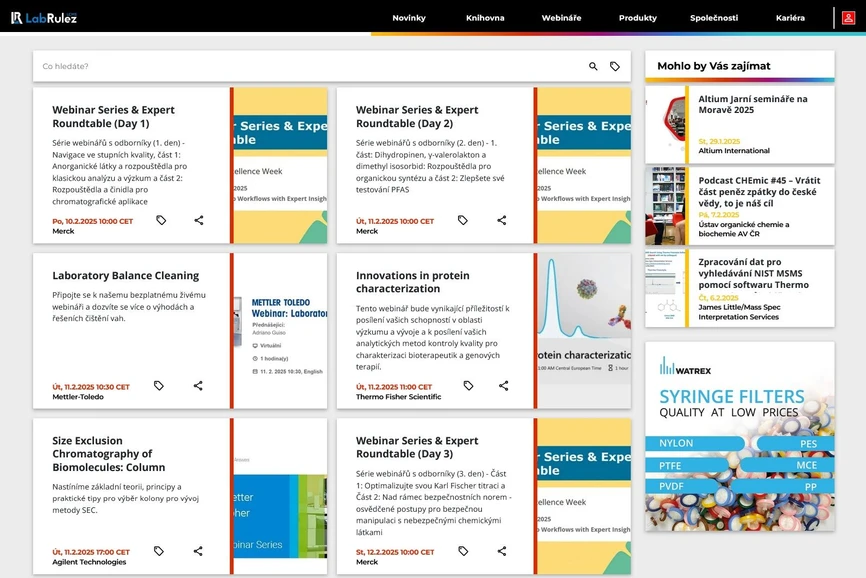Viewport: 866px width, 578px height.
Task: Click 'St, 12.2.2025 10:00 CET' date
Action: tap(395, 552)
